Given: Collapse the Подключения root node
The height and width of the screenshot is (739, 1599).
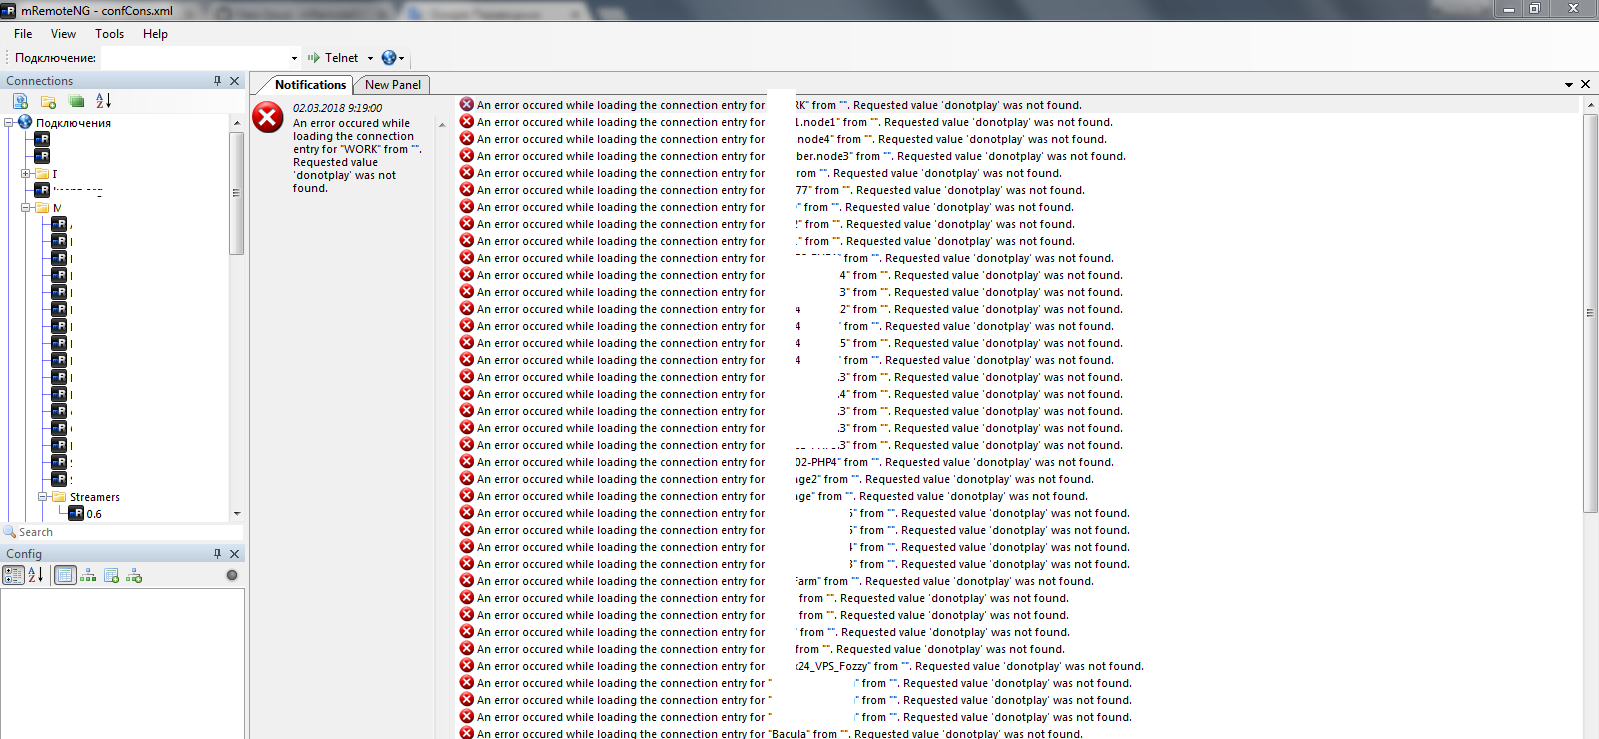Looking at the screenshot, I should [9, 123].
